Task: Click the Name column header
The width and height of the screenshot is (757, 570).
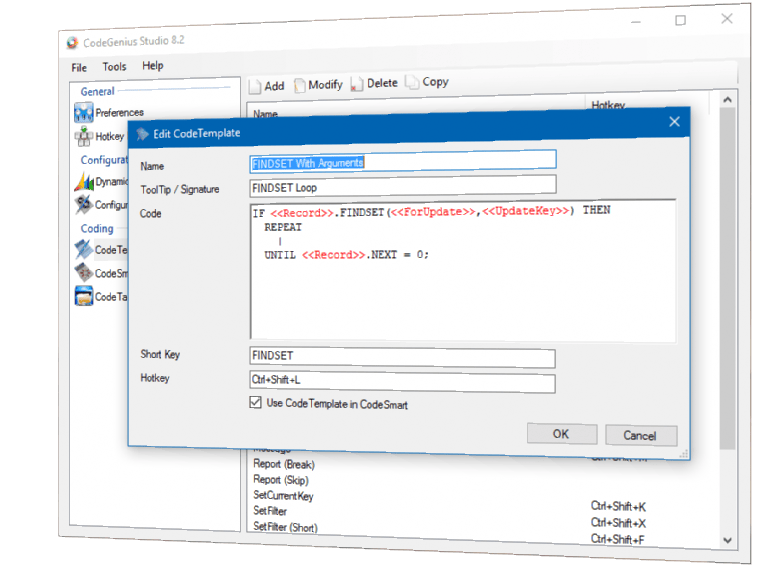Action: coord(266,114)
